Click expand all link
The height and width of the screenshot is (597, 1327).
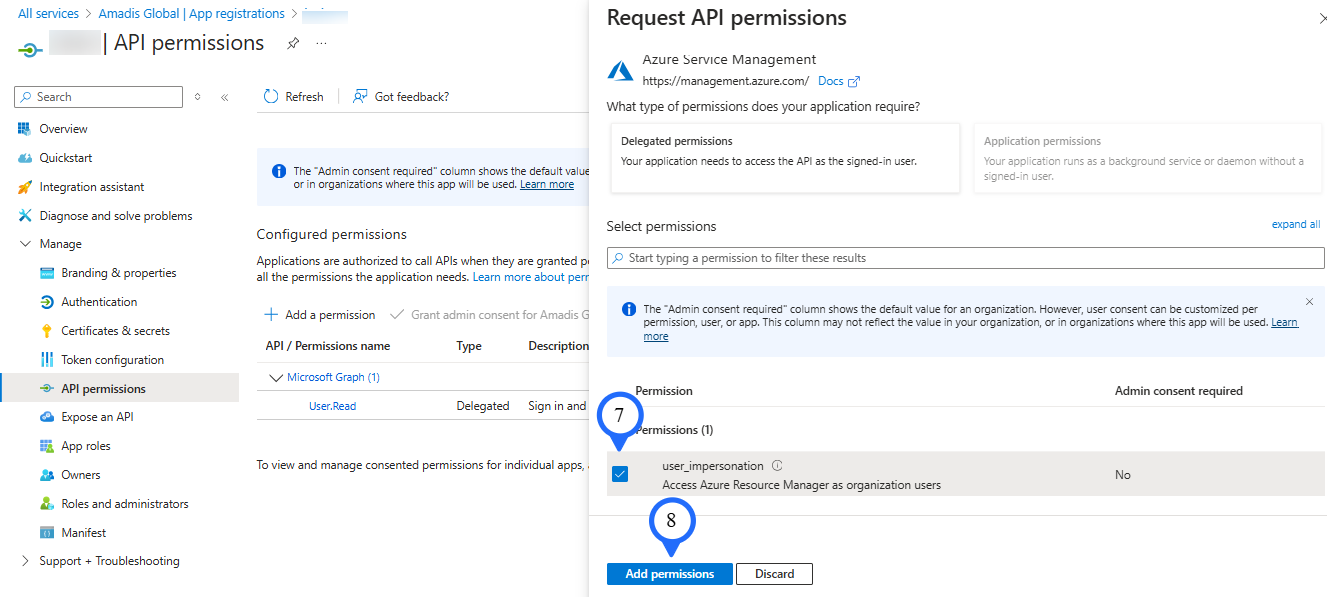(1296, 225)
